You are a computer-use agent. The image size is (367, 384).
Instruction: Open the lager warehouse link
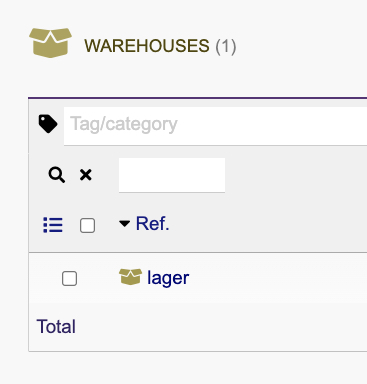[168, 278]
